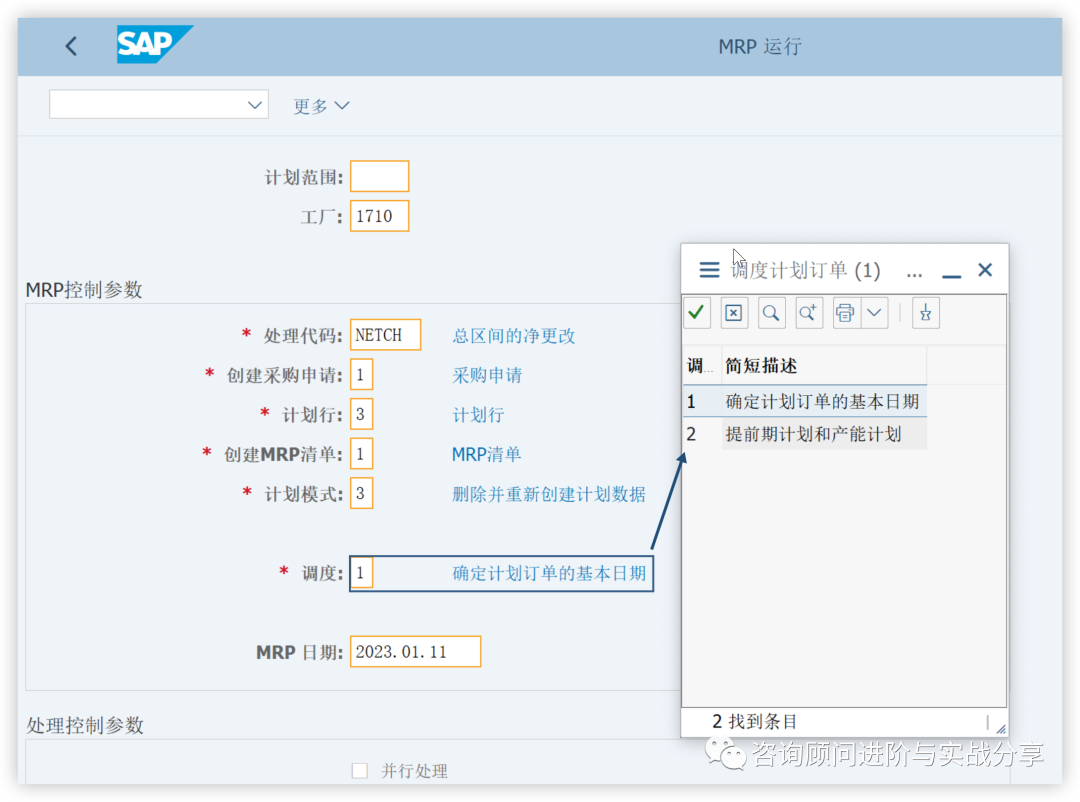
Task: Open the command field dropdown
Action: (254, 105)
